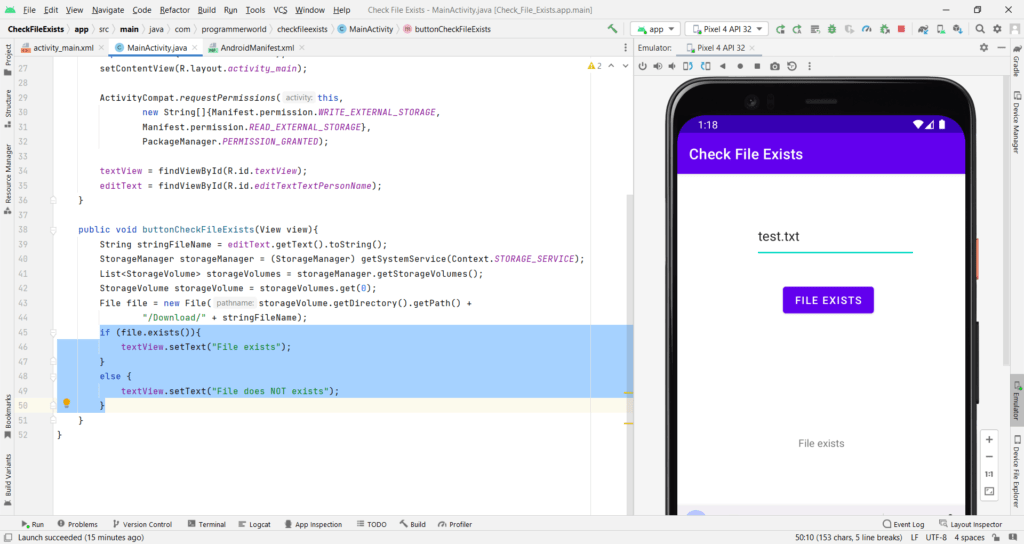The width and height of the screenshot is (1024, 544).
Task: Take emulator screenshot with camera icon
Action: pos(775,66)
